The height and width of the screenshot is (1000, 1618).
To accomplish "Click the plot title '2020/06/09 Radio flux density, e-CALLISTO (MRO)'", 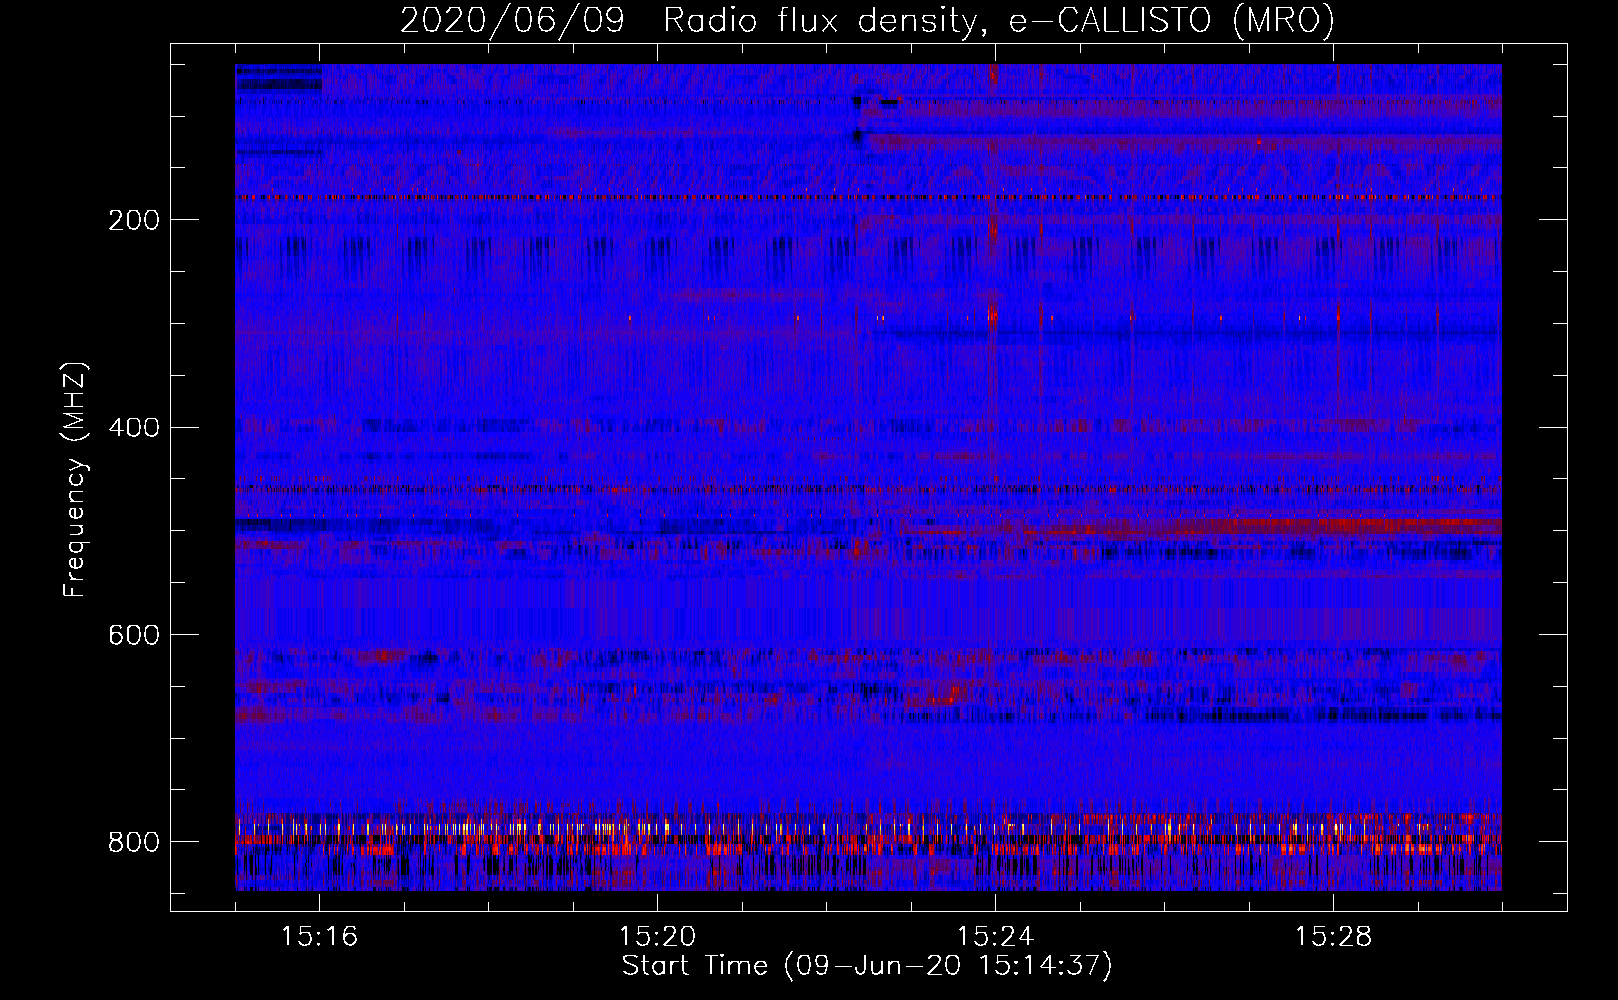I will (867, 20).
